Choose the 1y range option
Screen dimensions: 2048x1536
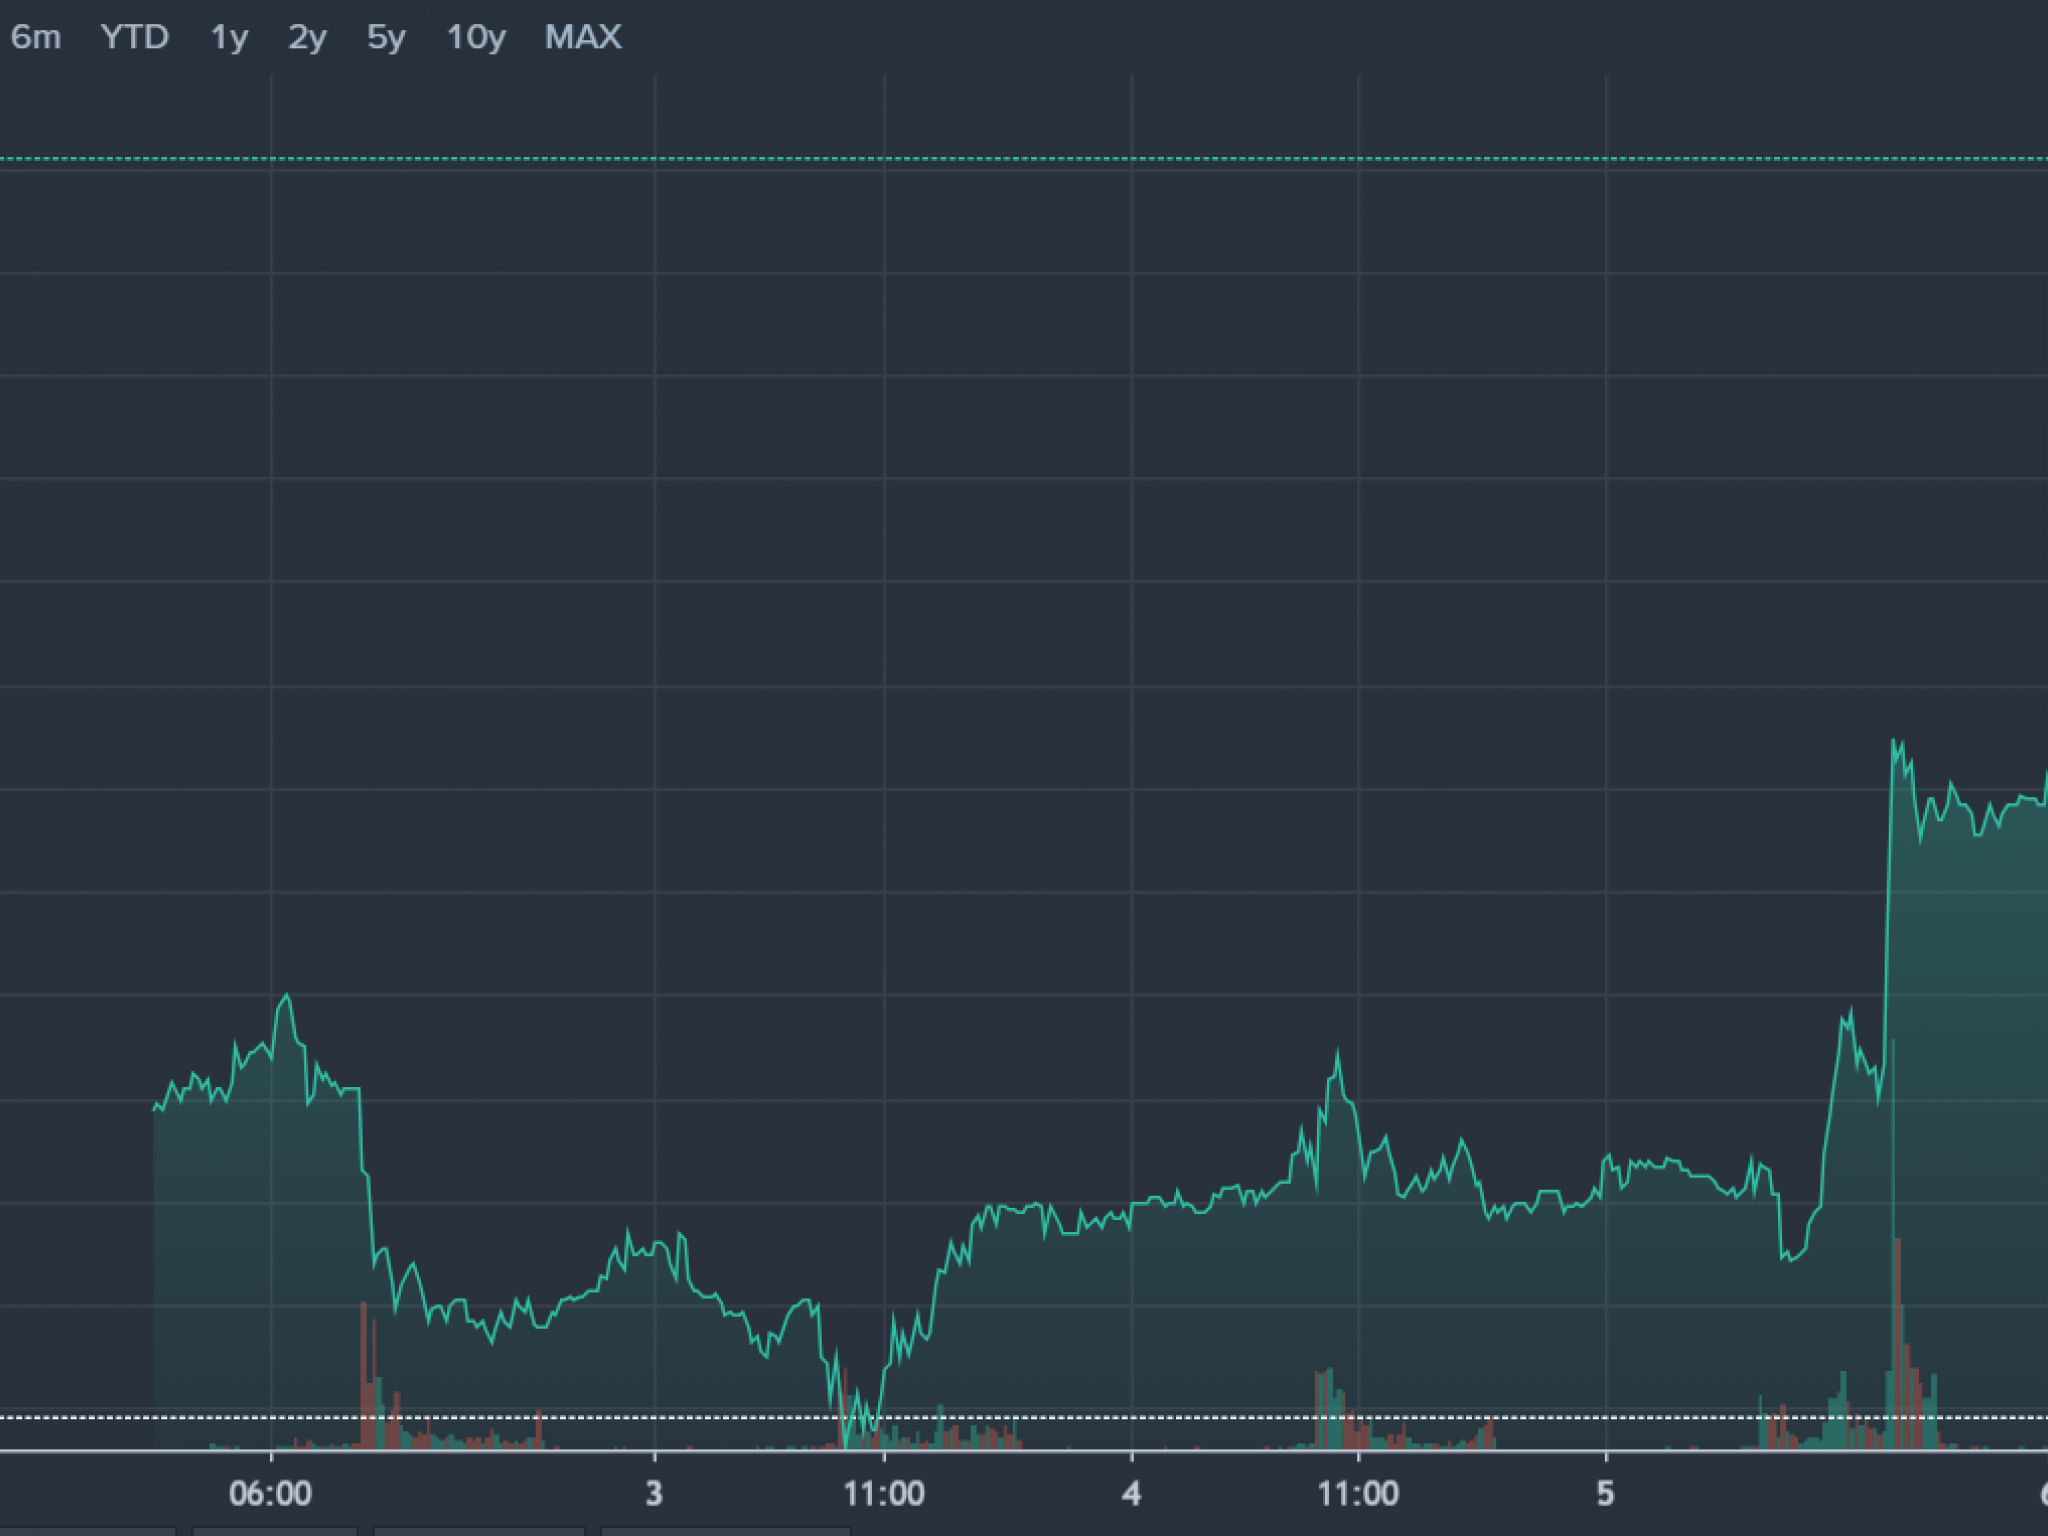[x=229, y=37]
